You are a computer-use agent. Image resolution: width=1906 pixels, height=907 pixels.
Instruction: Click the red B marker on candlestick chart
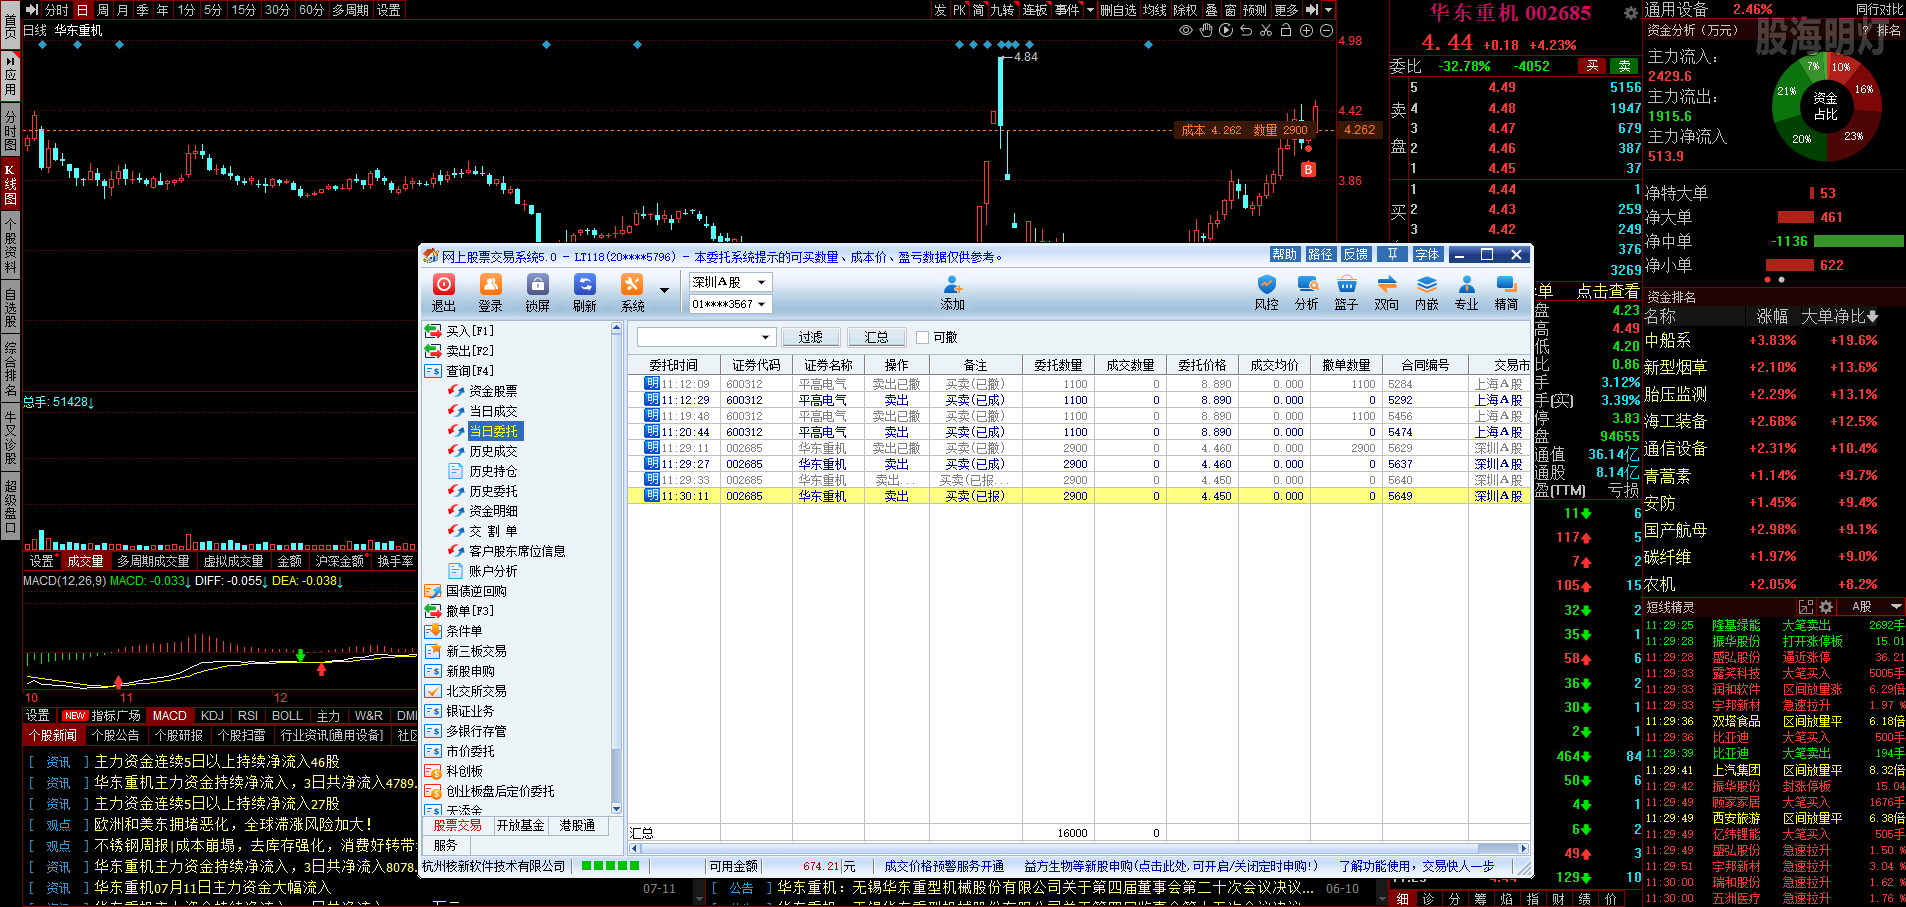tap(1308, 170)
